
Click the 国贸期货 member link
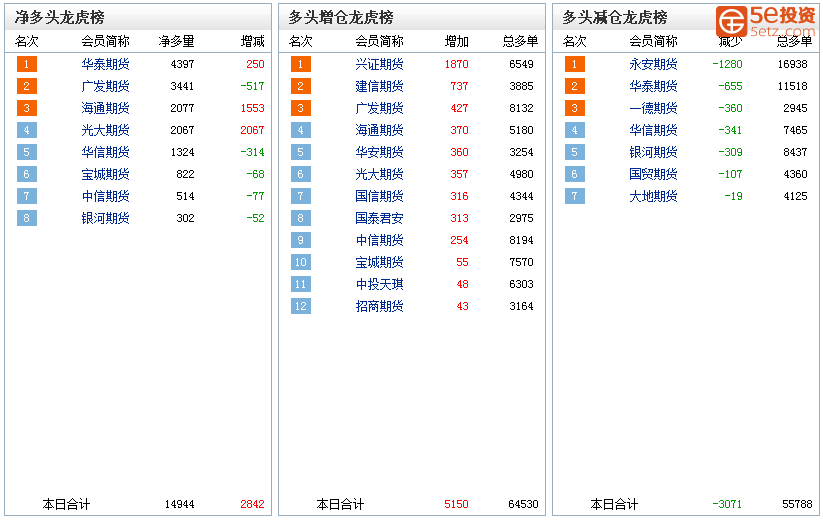[x=653, y=174]
